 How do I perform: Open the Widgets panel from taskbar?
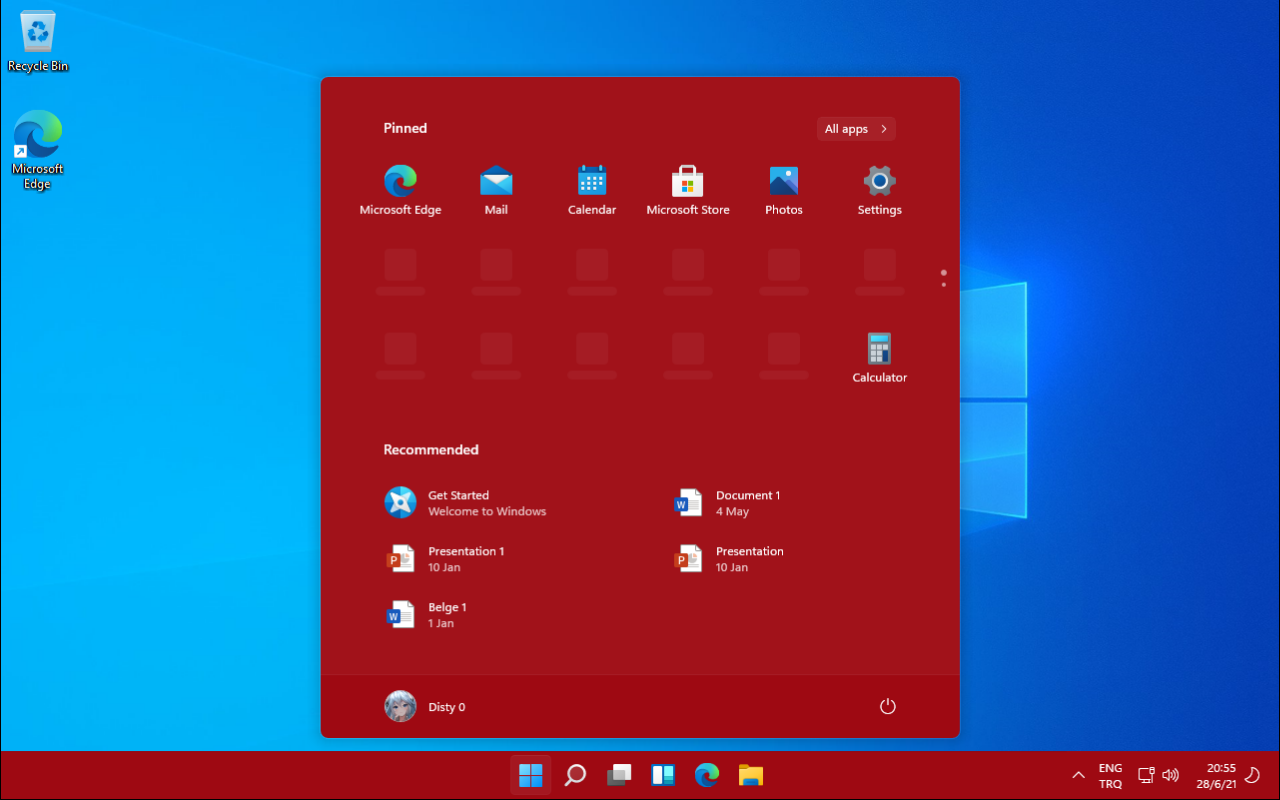click(x=663, y=775)
